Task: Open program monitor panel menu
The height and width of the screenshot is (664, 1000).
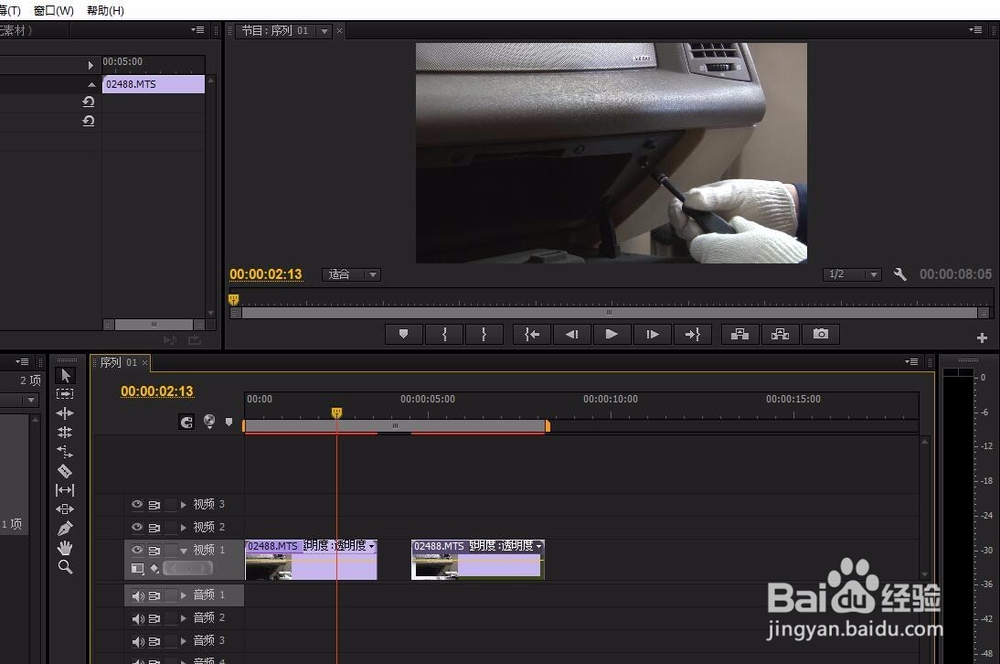Action: (975, 29)
